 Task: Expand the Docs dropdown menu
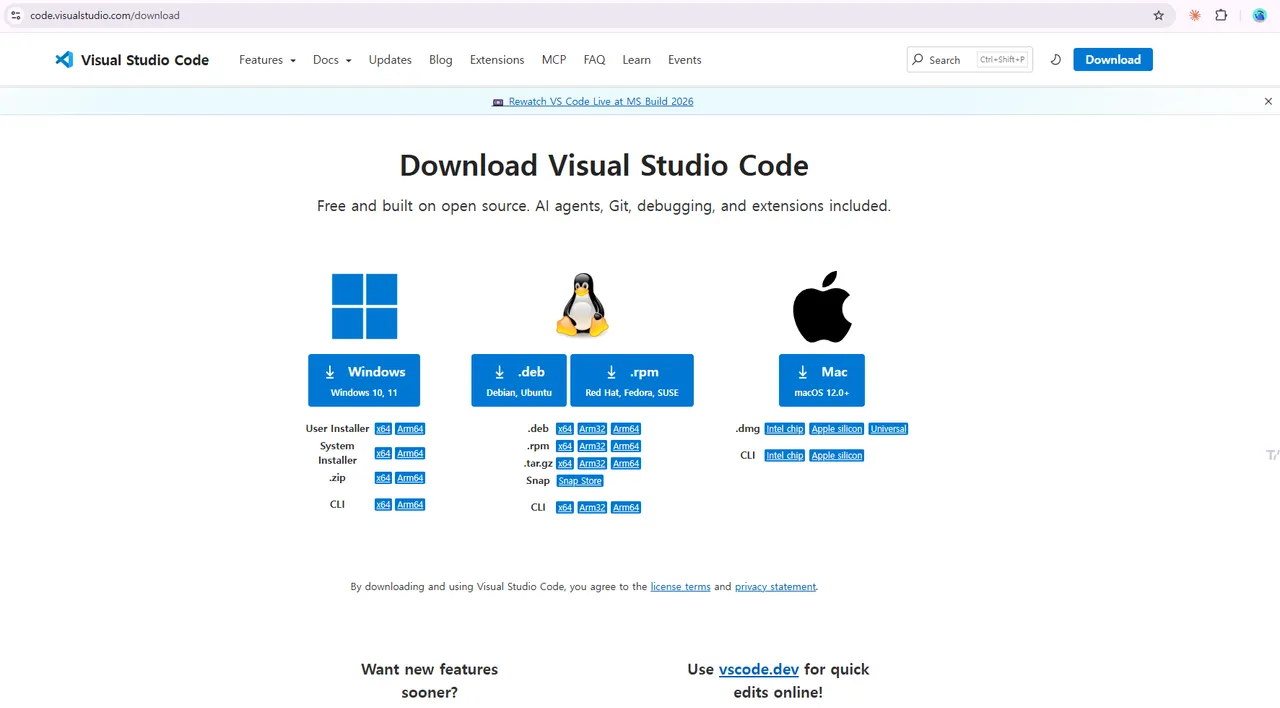point(332,60)
